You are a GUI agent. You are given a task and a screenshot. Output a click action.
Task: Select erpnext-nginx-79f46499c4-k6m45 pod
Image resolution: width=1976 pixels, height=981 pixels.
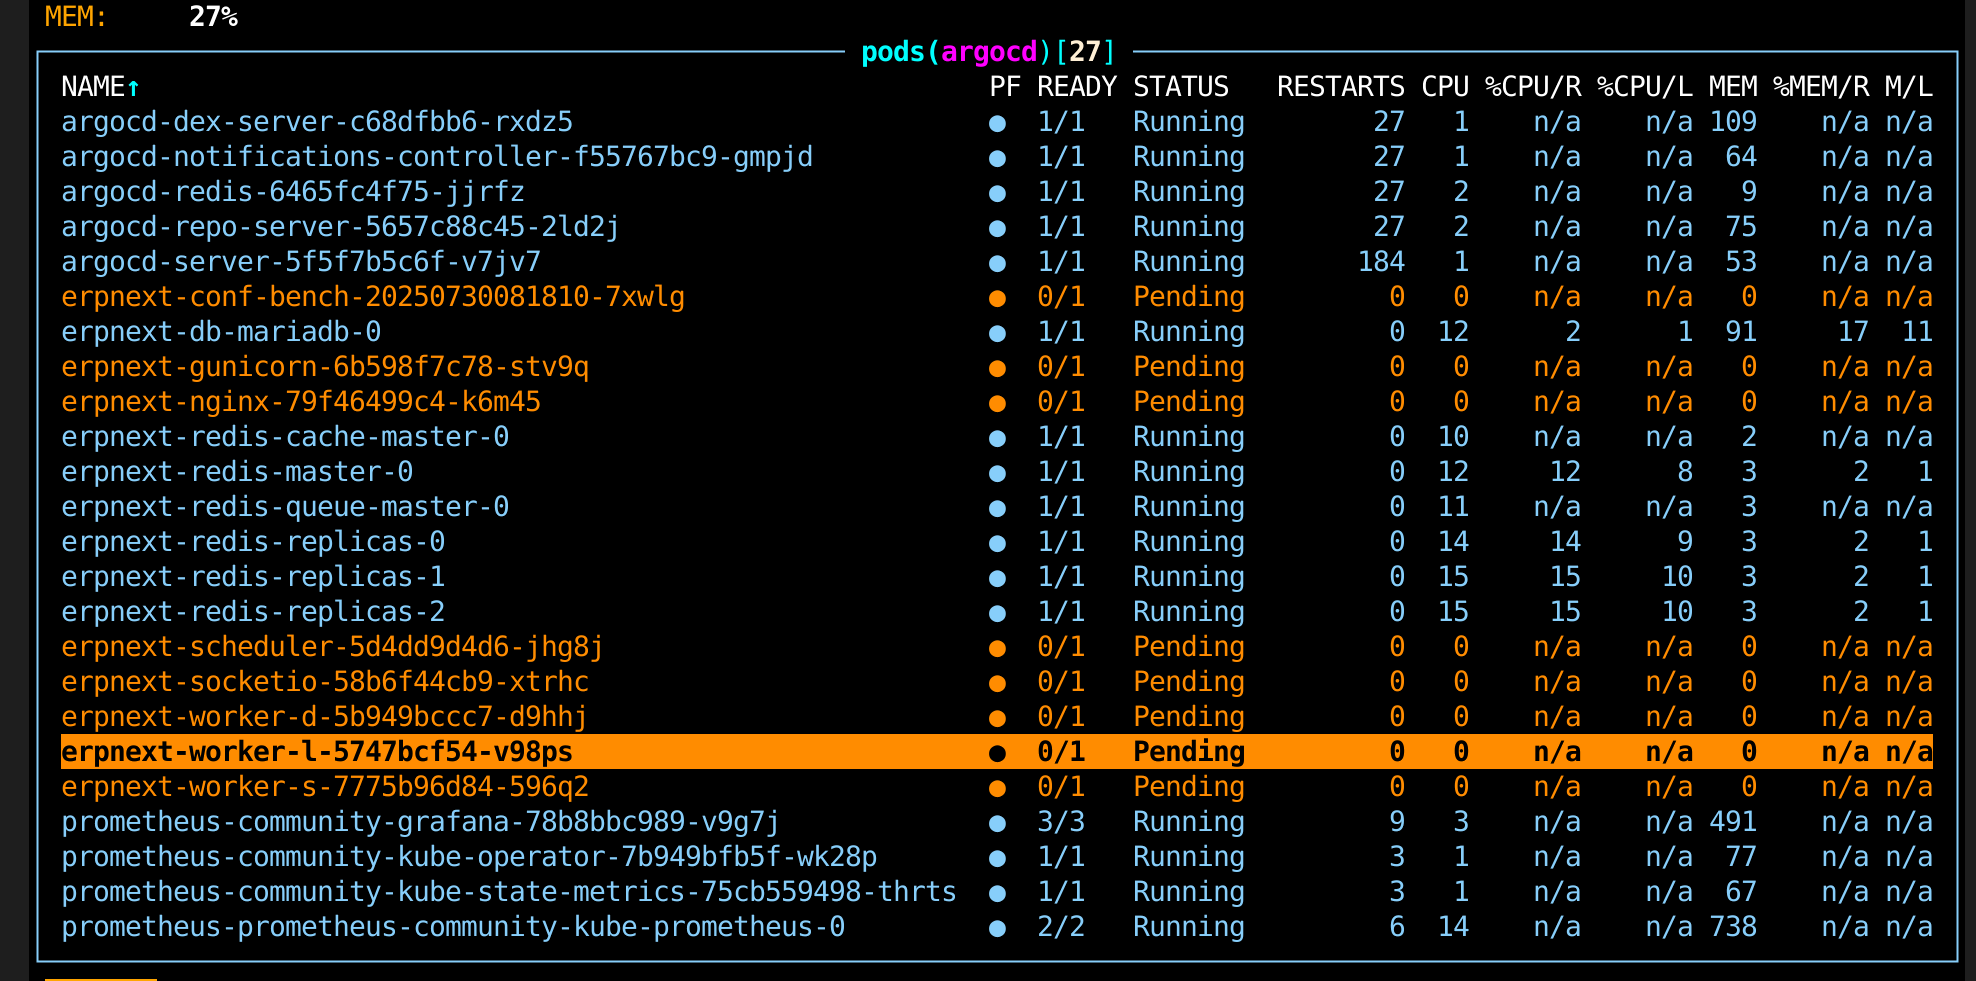(997, 402)
